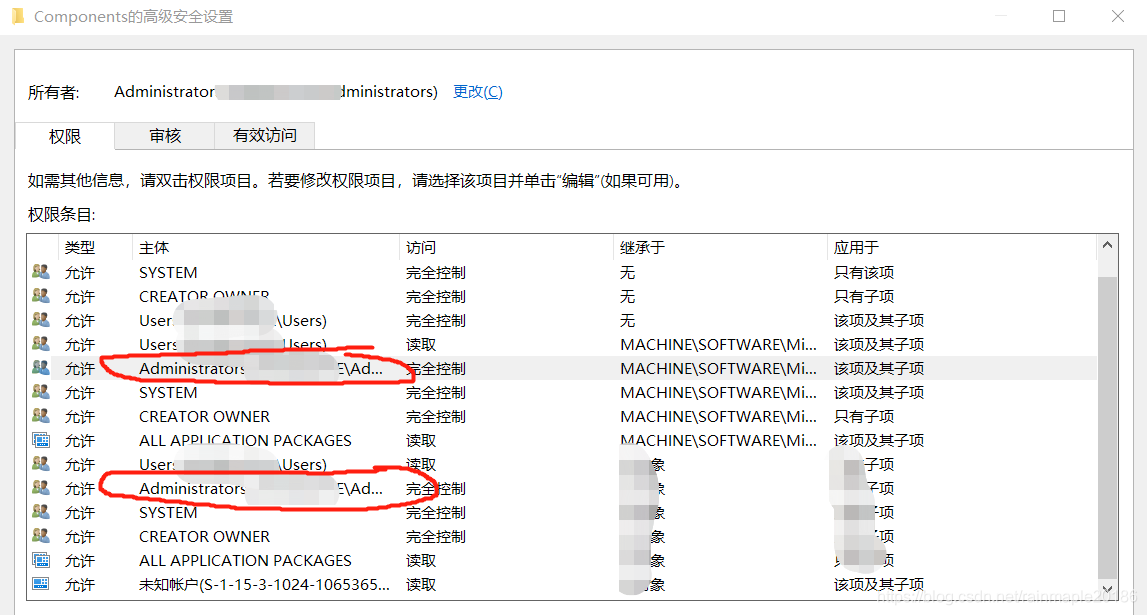Click the 读取 access cell of the 未知帐户 row

coord(421,584)
